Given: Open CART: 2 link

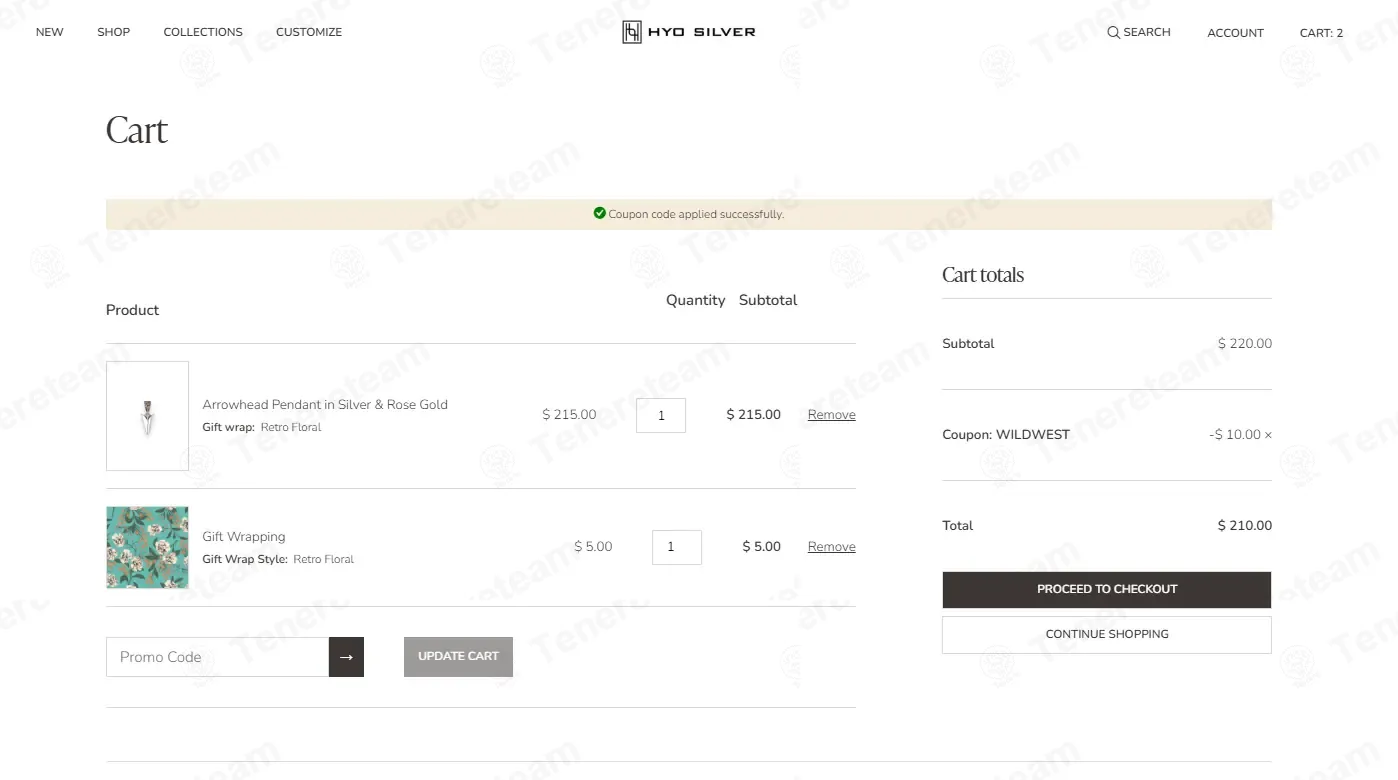Looking at the screenshot, I should pyautogui.click(x=1321, y=33).
